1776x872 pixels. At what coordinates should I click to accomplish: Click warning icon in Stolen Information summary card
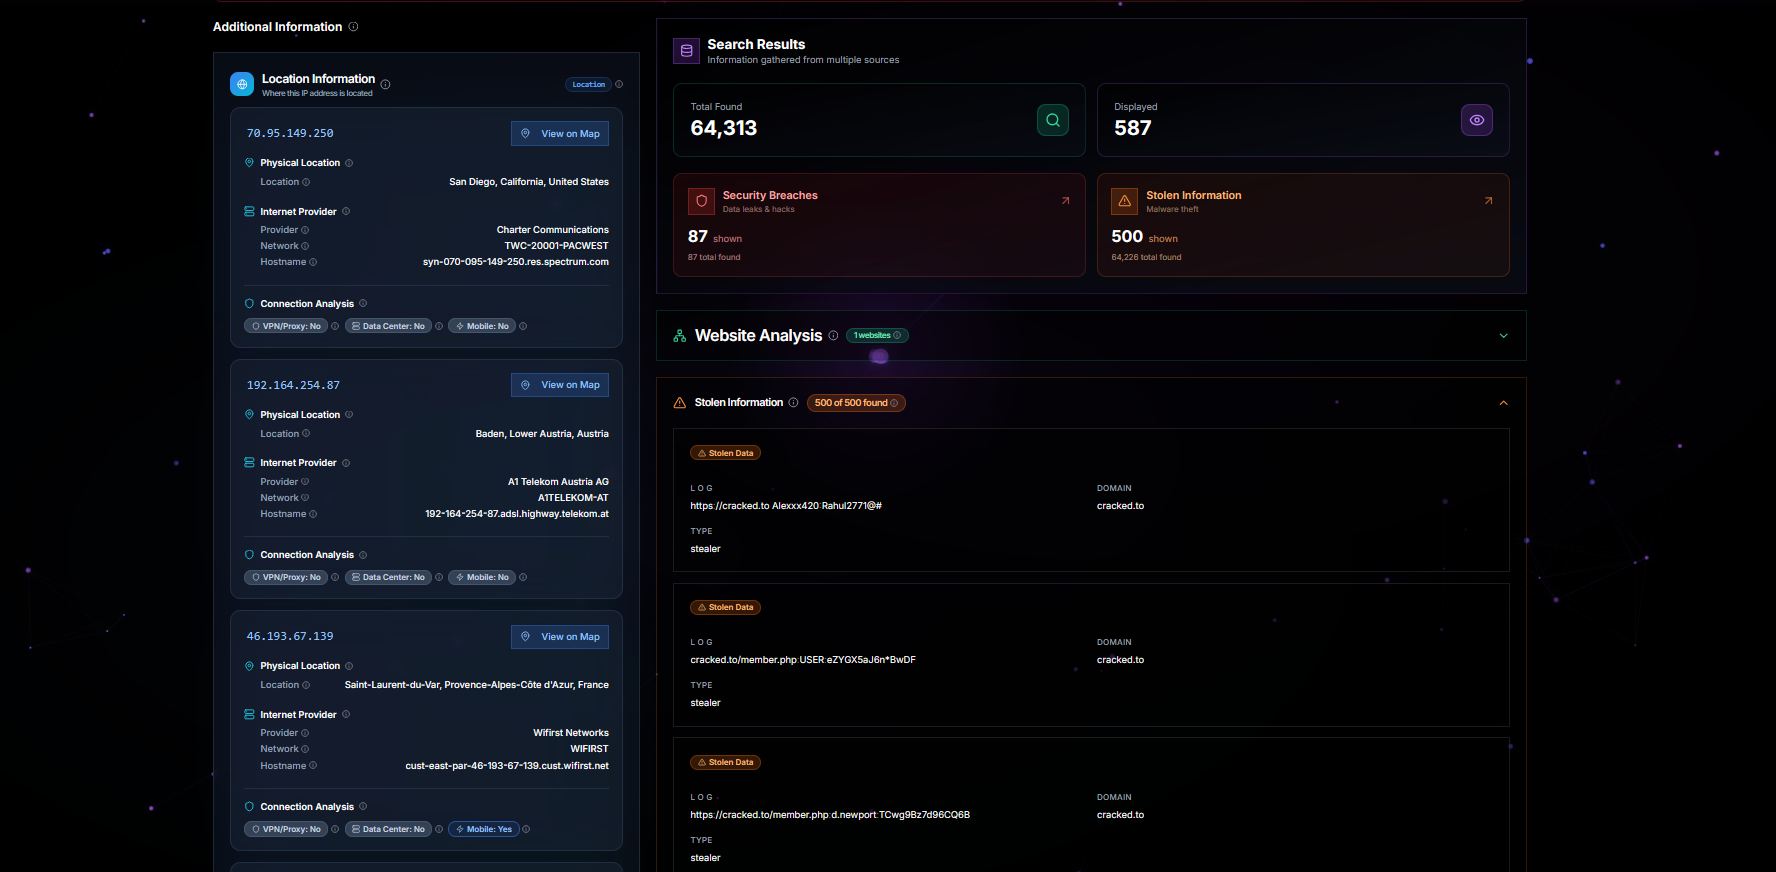[x=1125, y=201]
